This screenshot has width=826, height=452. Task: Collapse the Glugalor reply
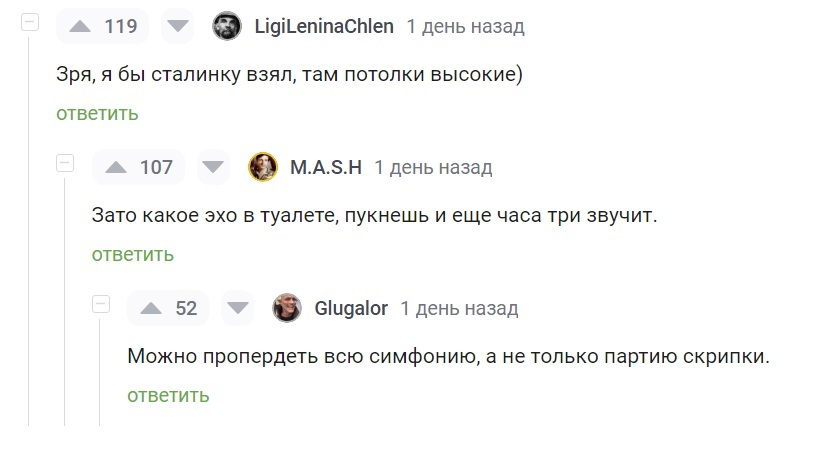coord(100,303)
